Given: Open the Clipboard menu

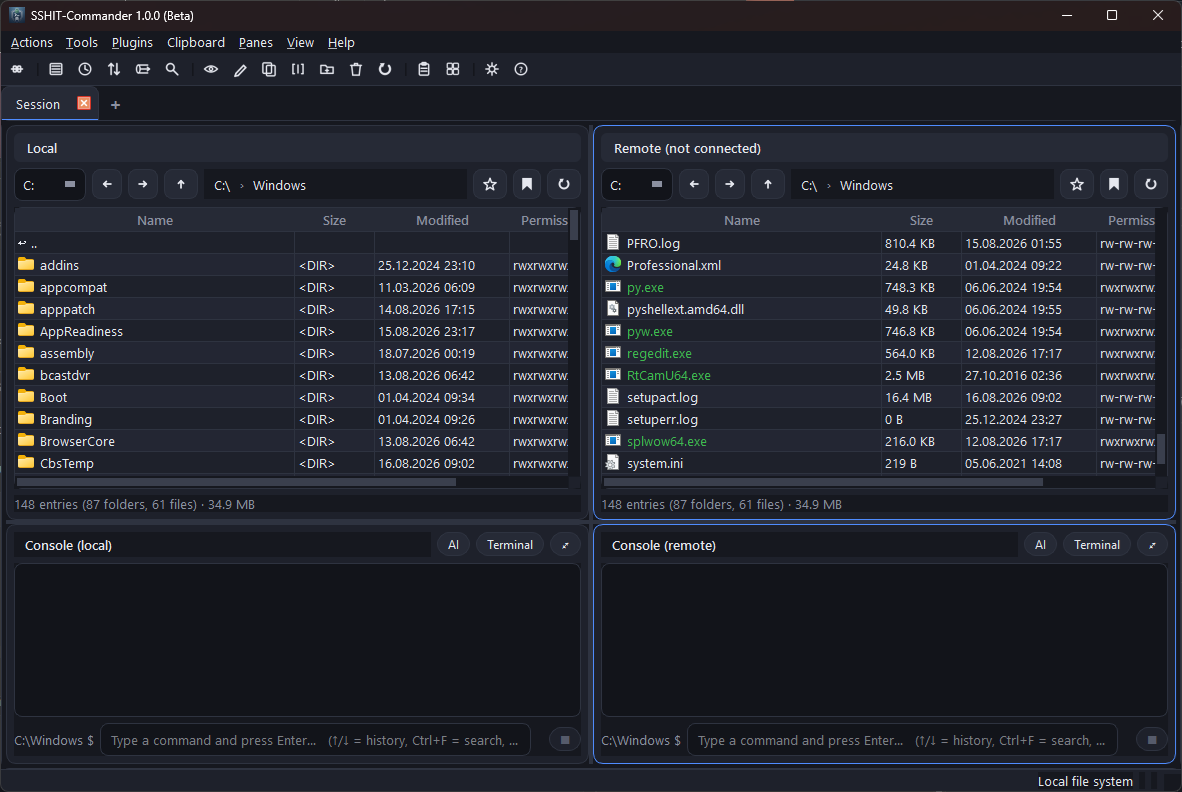Looking at the screenshot, I should click(x=196, y=43).
